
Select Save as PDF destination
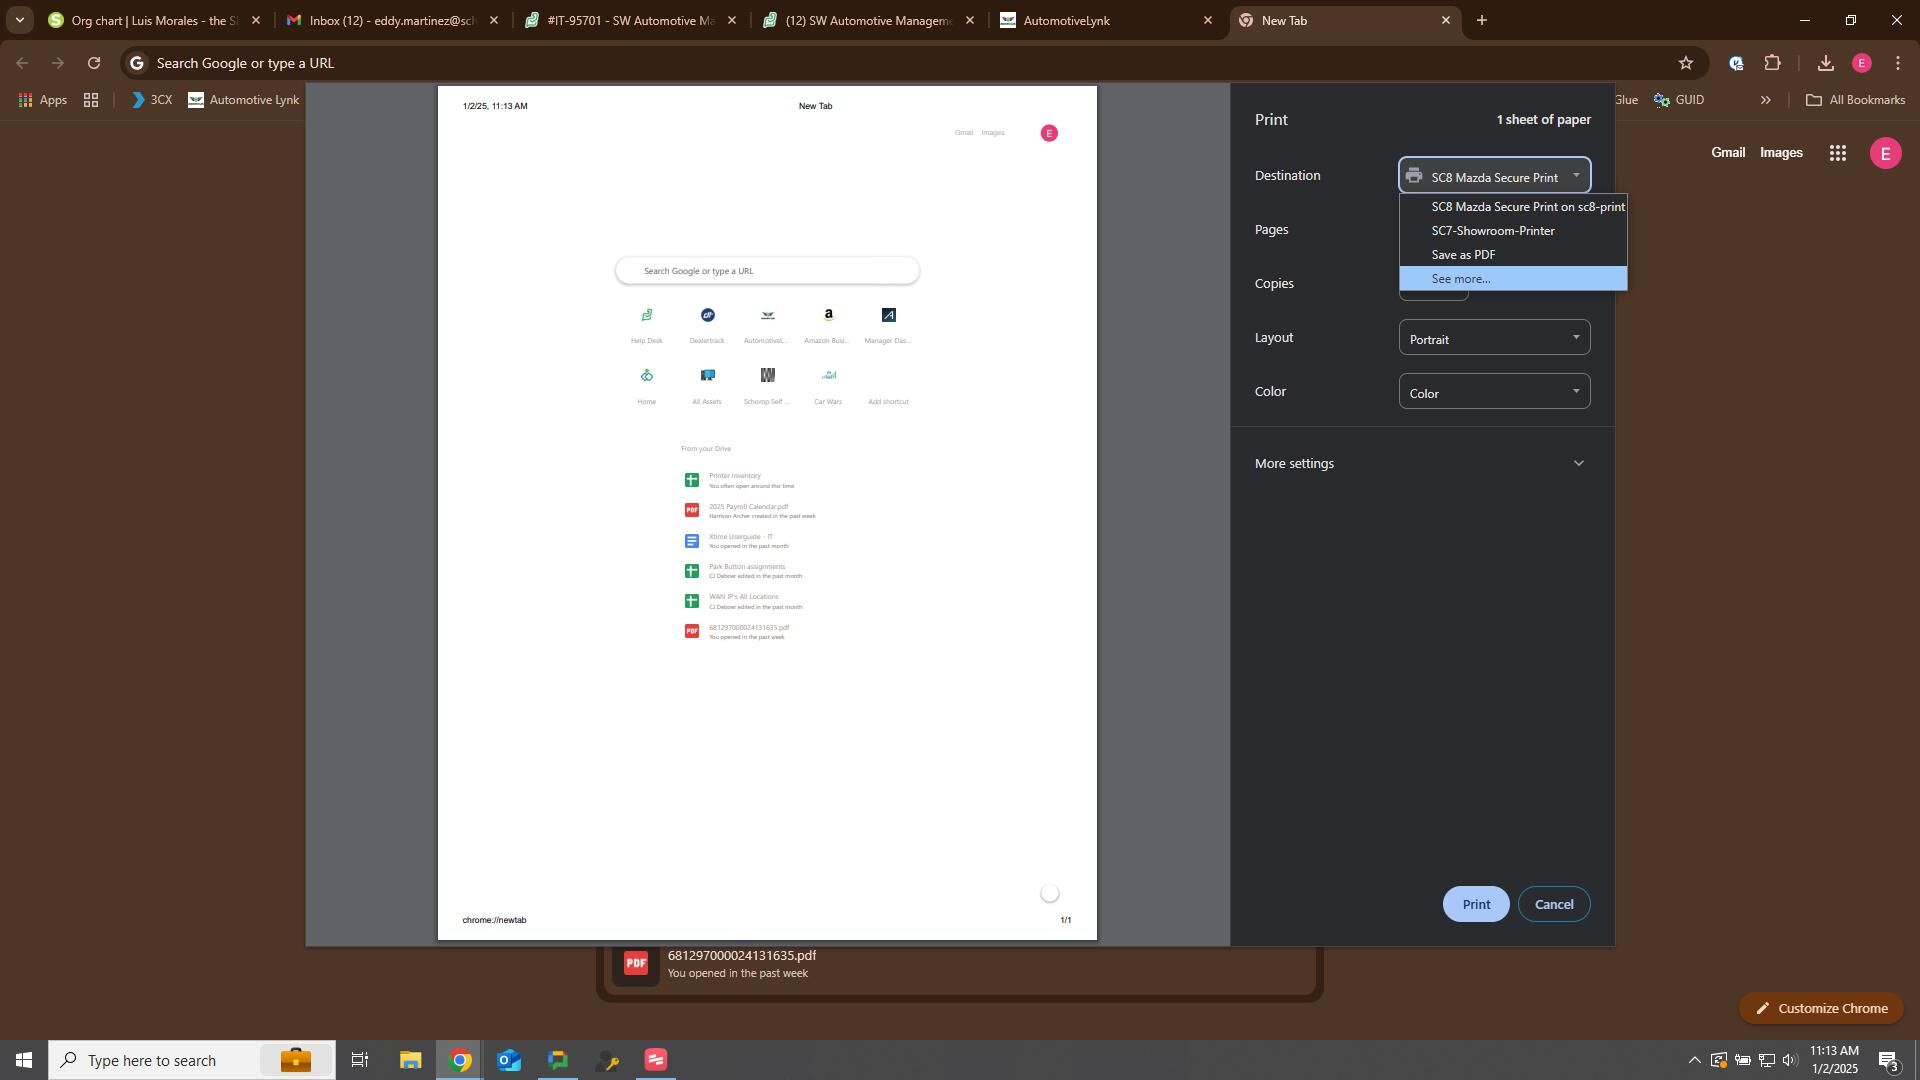point(1463,255)
